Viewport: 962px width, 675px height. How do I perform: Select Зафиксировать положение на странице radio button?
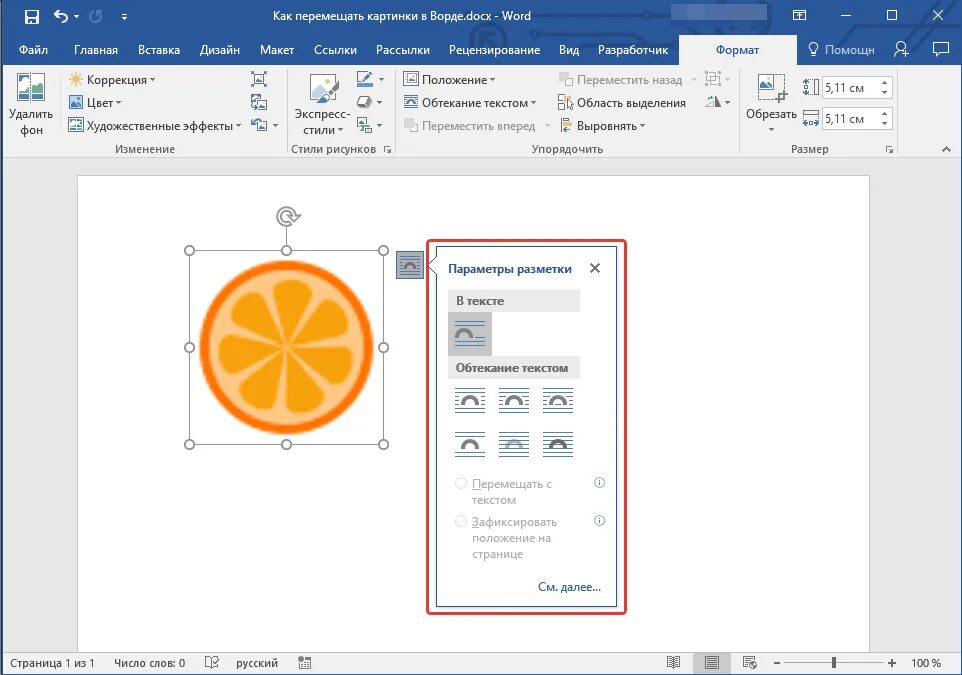(x=461, y=522)
